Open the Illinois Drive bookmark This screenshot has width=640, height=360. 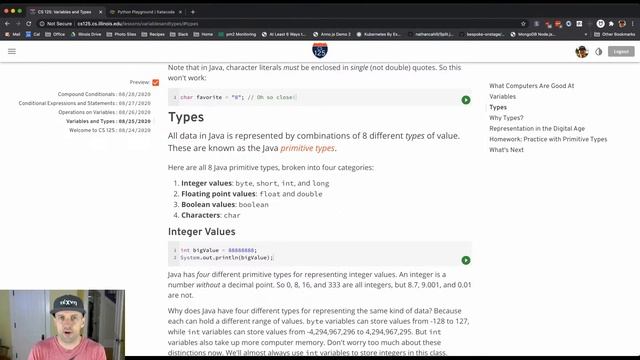pyautogui.click(x=86, y=34)
